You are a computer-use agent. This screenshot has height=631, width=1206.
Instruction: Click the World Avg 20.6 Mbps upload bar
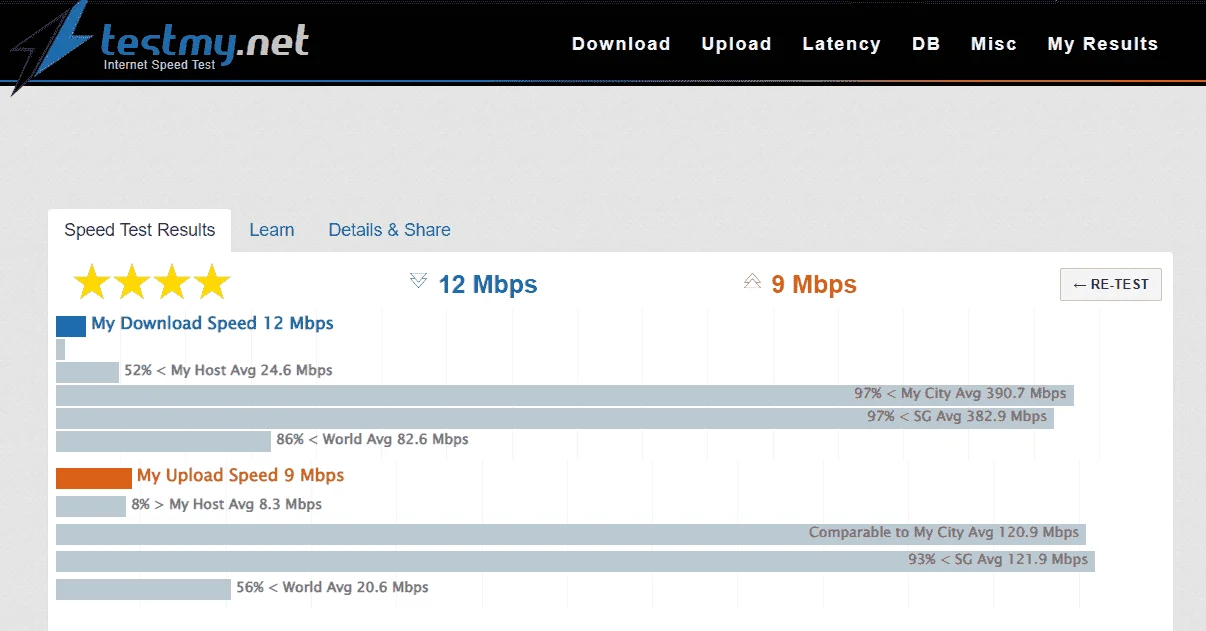(x=143, y=589)
